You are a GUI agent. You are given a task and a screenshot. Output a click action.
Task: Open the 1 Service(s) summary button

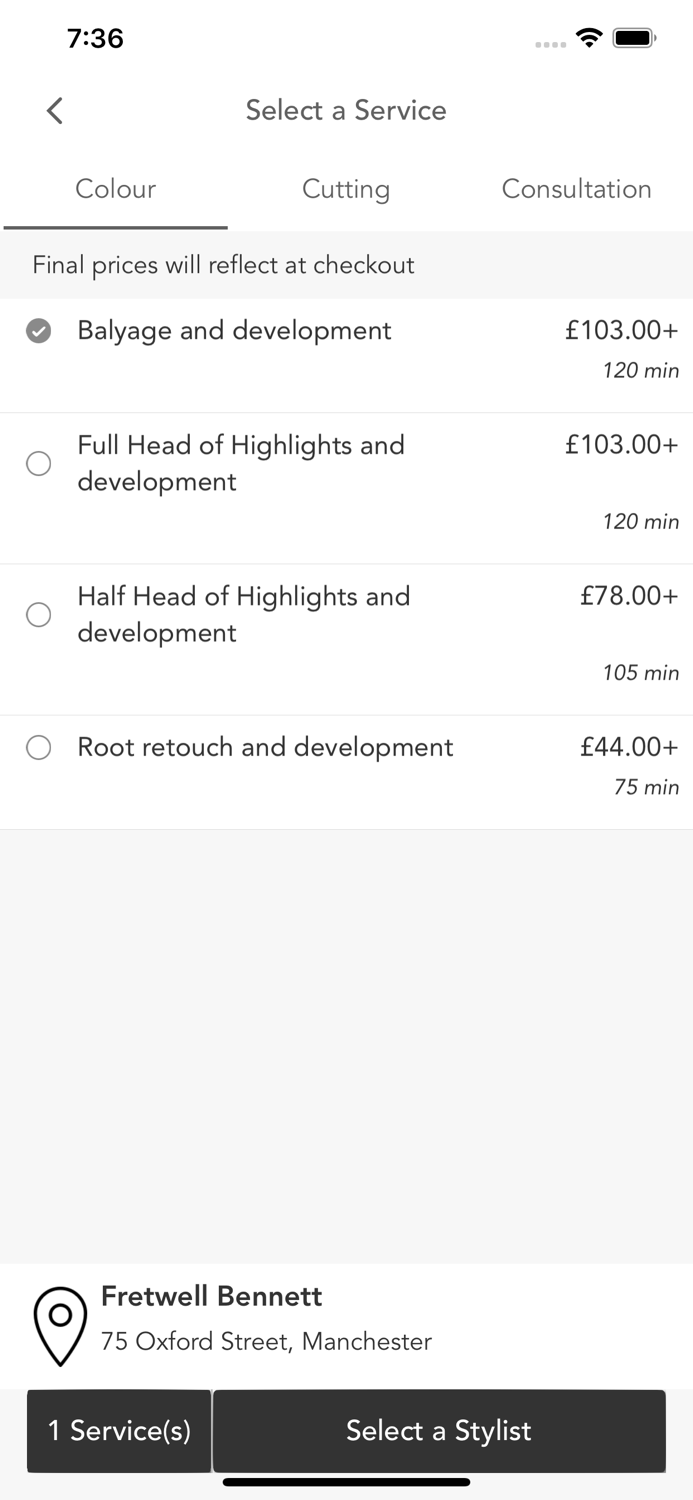pyautogui.click(x=119, y=1431)
